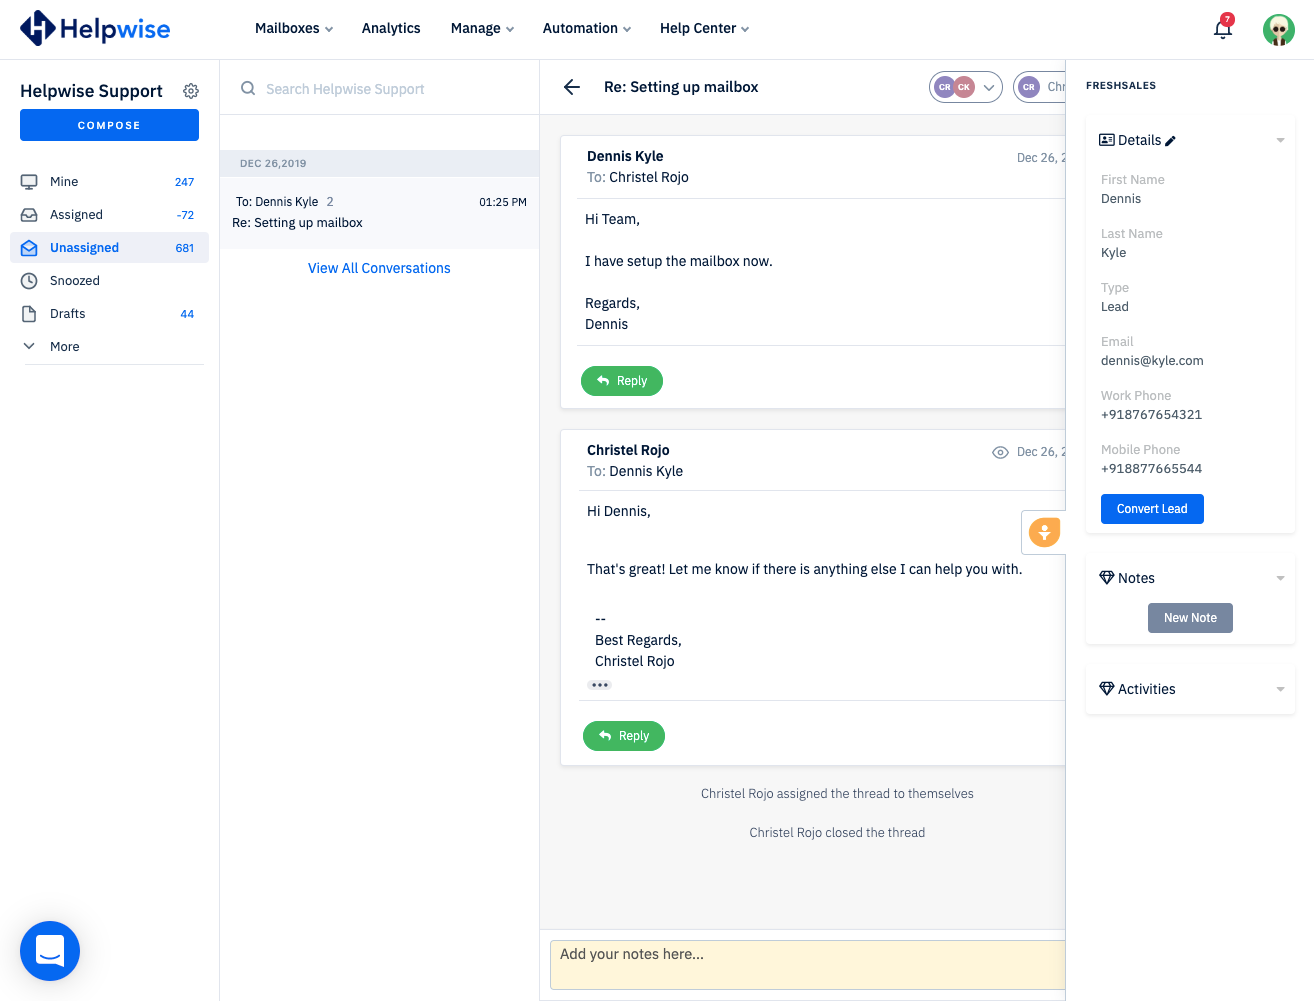Open the Assigned conversations folder
1314x1001 pixels.
pos(77,214)
